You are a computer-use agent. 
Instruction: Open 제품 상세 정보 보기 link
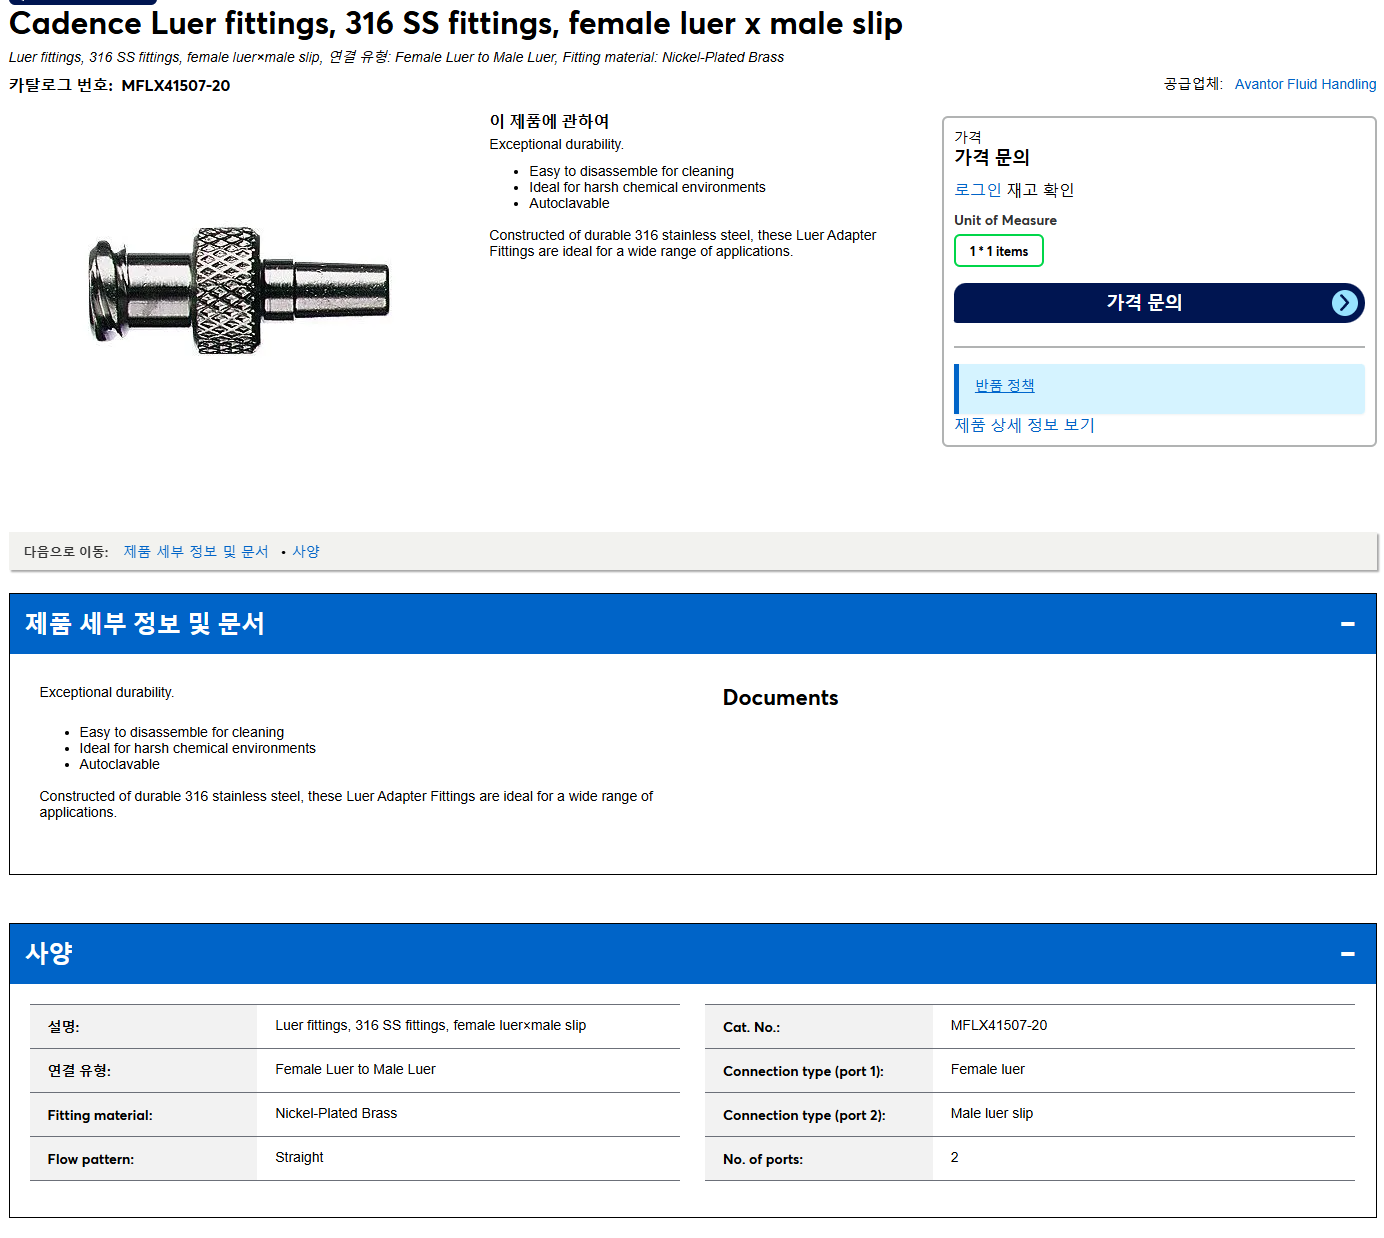[1024, 425]
